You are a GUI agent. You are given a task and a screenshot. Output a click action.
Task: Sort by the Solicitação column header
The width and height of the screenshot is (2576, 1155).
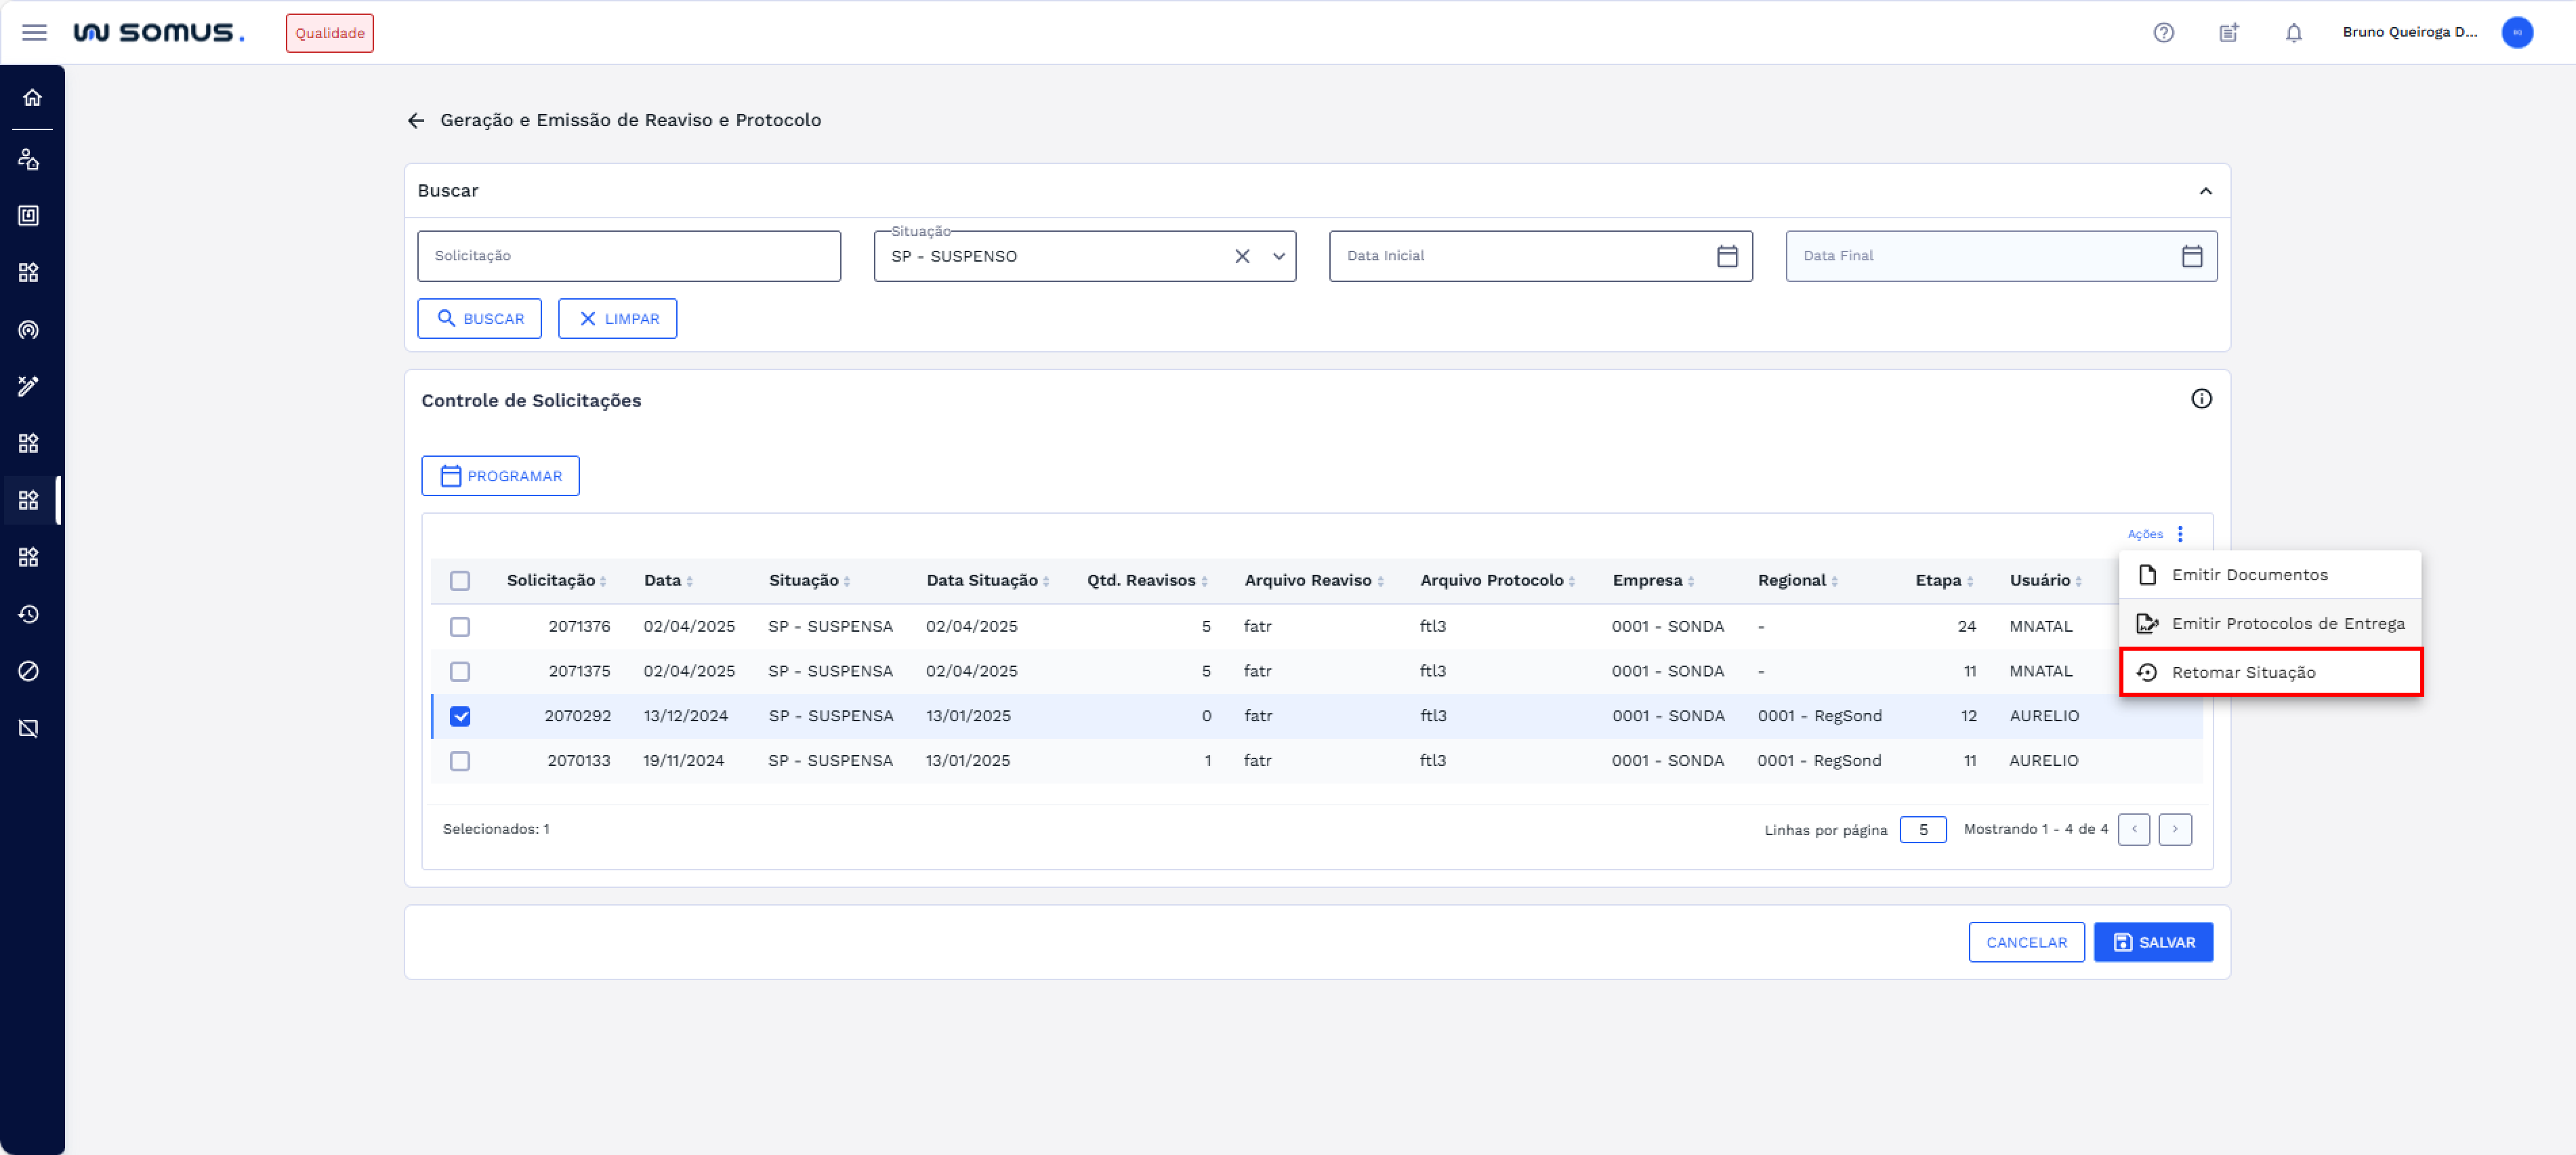[x=551, y=581]
